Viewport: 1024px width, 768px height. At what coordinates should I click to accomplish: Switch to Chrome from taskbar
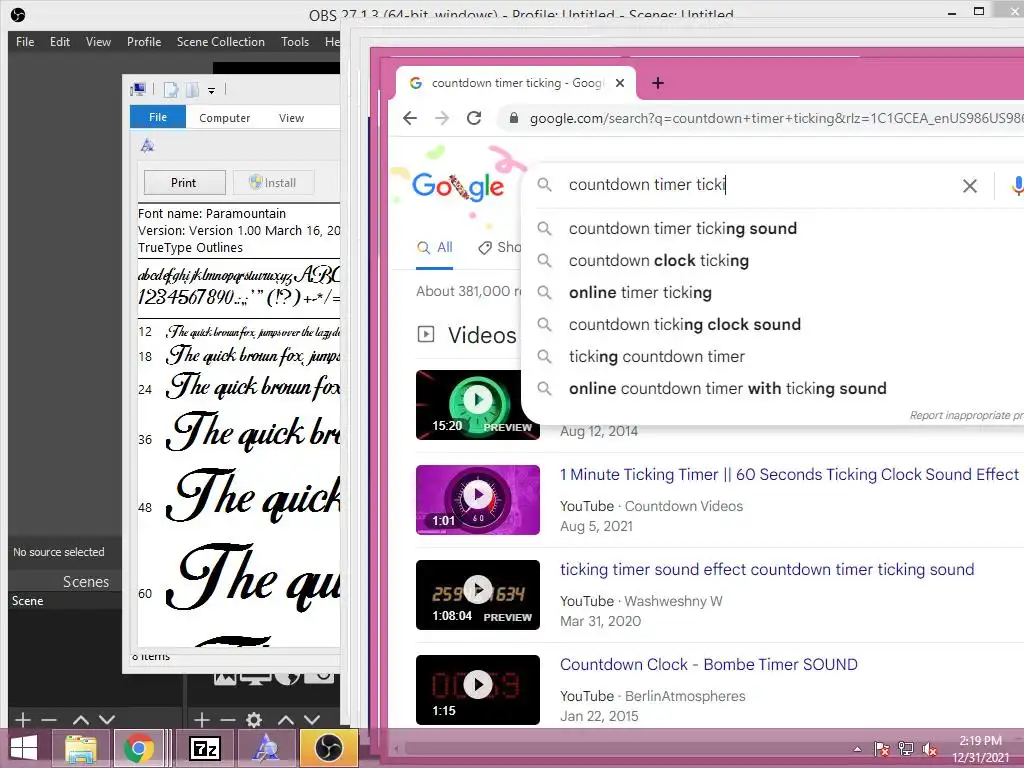[x=138, y=748]
